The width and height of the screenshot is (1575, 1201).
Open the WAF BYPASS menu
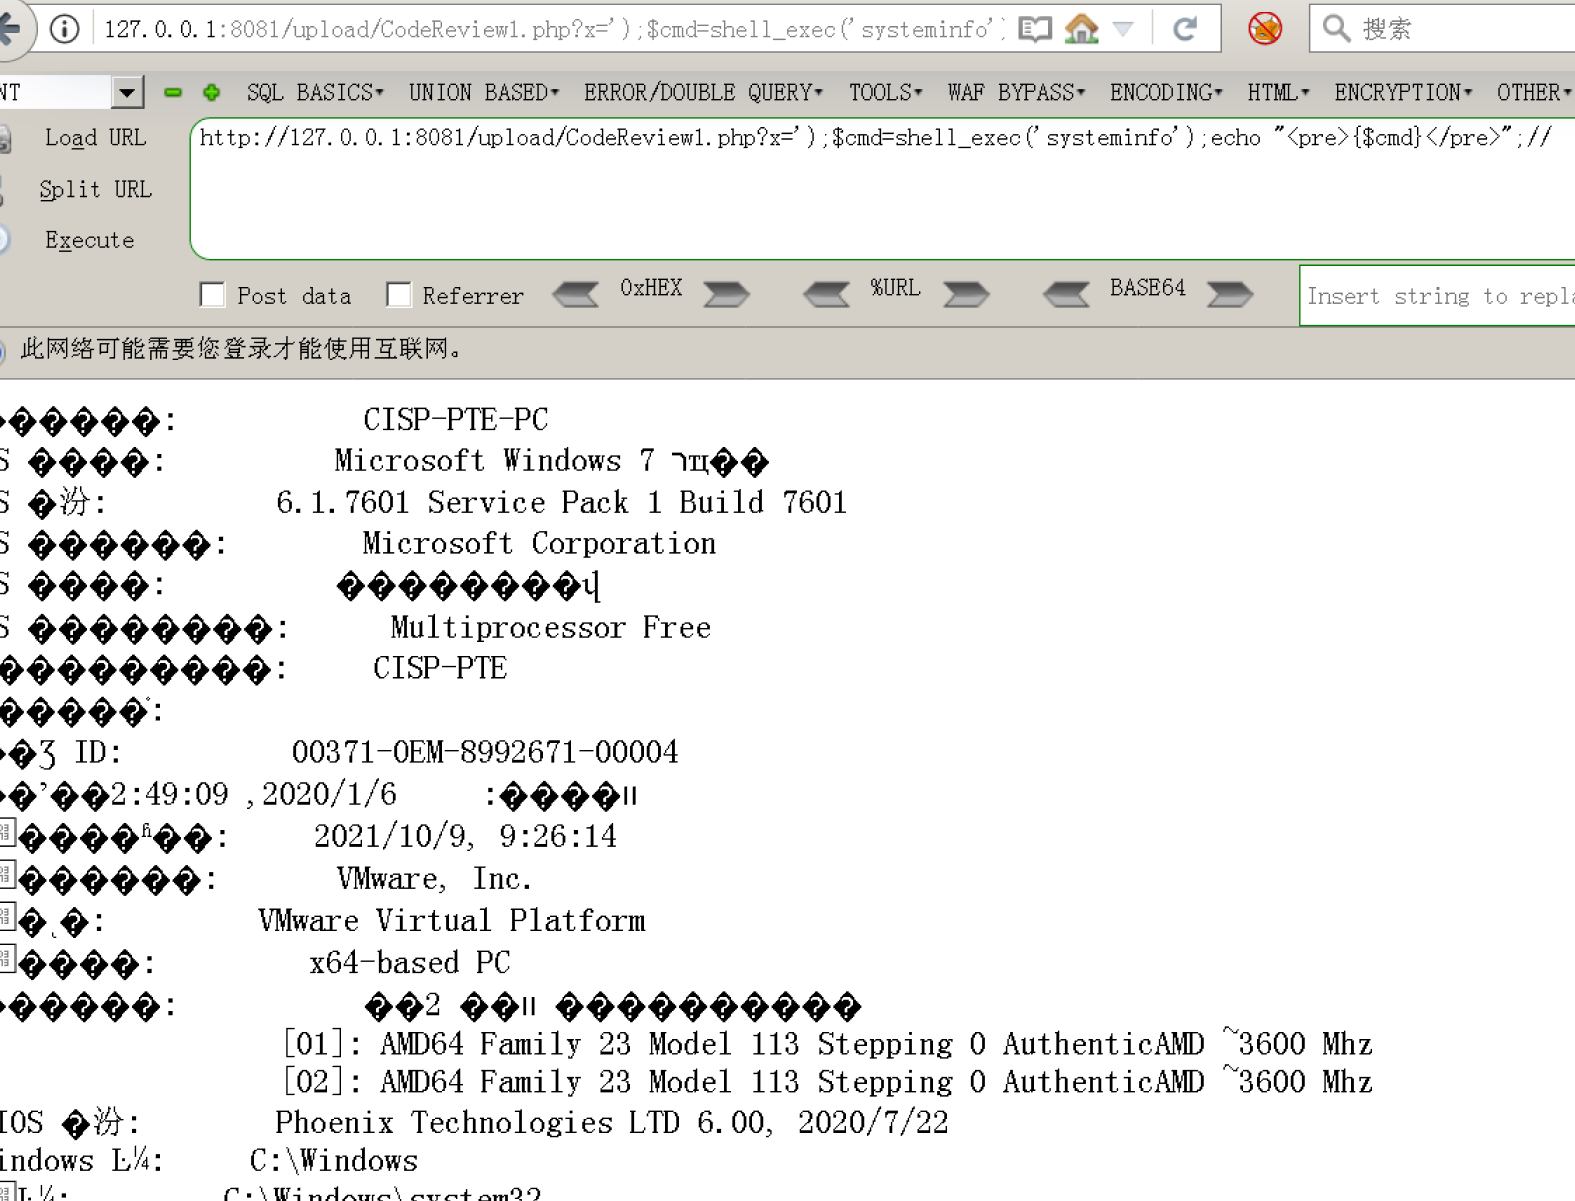pos(1016,93)
